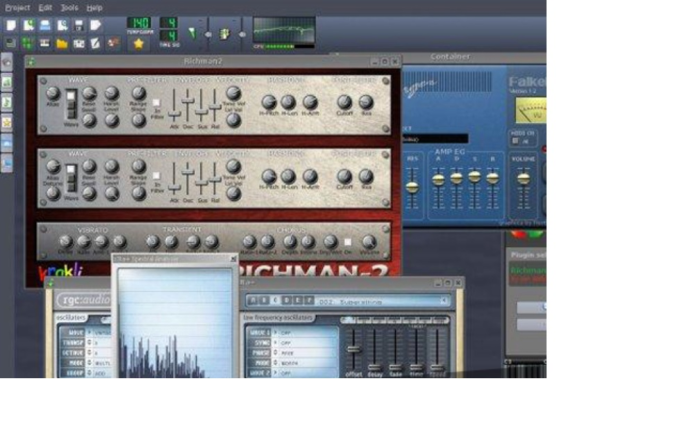Expand the SYNC selector arrow in LFO section
This screenshot has width=700, height=438.
pyautogui.click(x=275, y=343)
